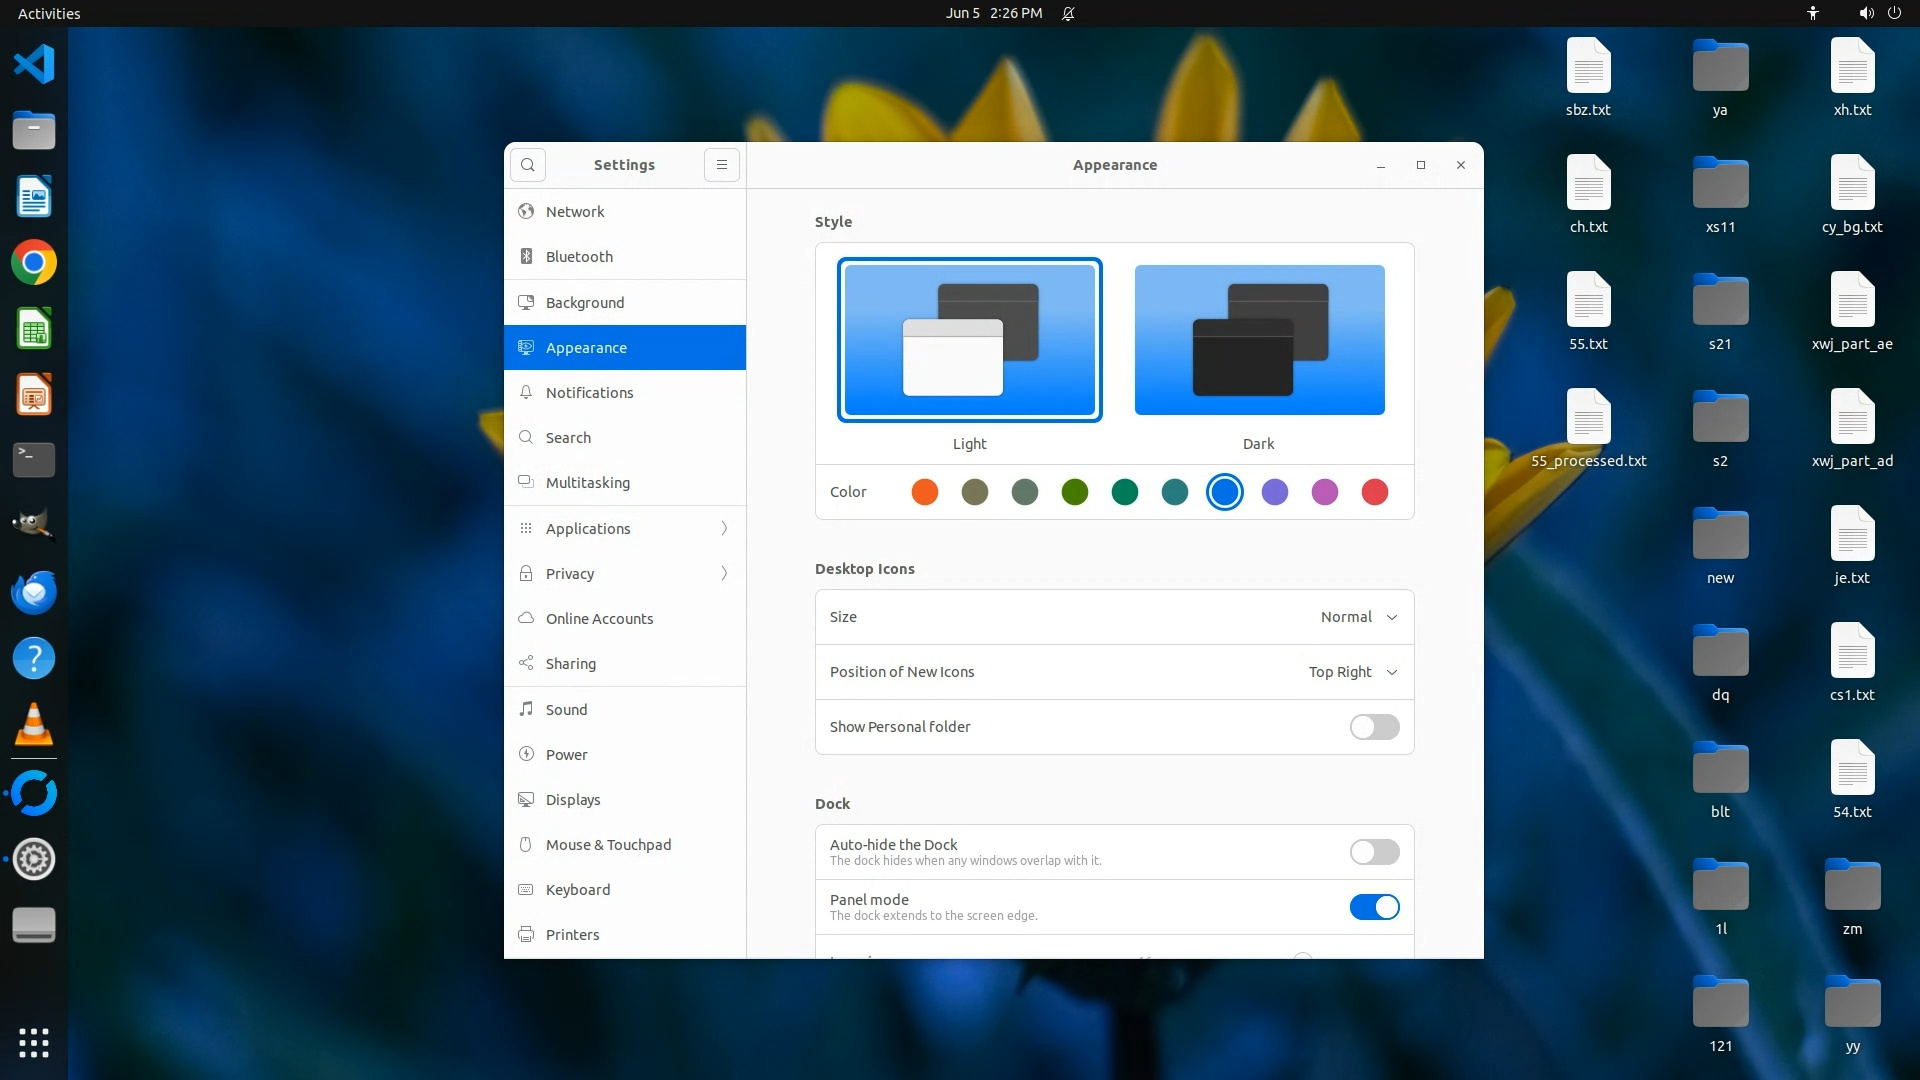Image resolution: width=1920 pixels, height=1080 pixels.
Task: Open the icon Size dropdown
Action: (x=1358, y=617)
